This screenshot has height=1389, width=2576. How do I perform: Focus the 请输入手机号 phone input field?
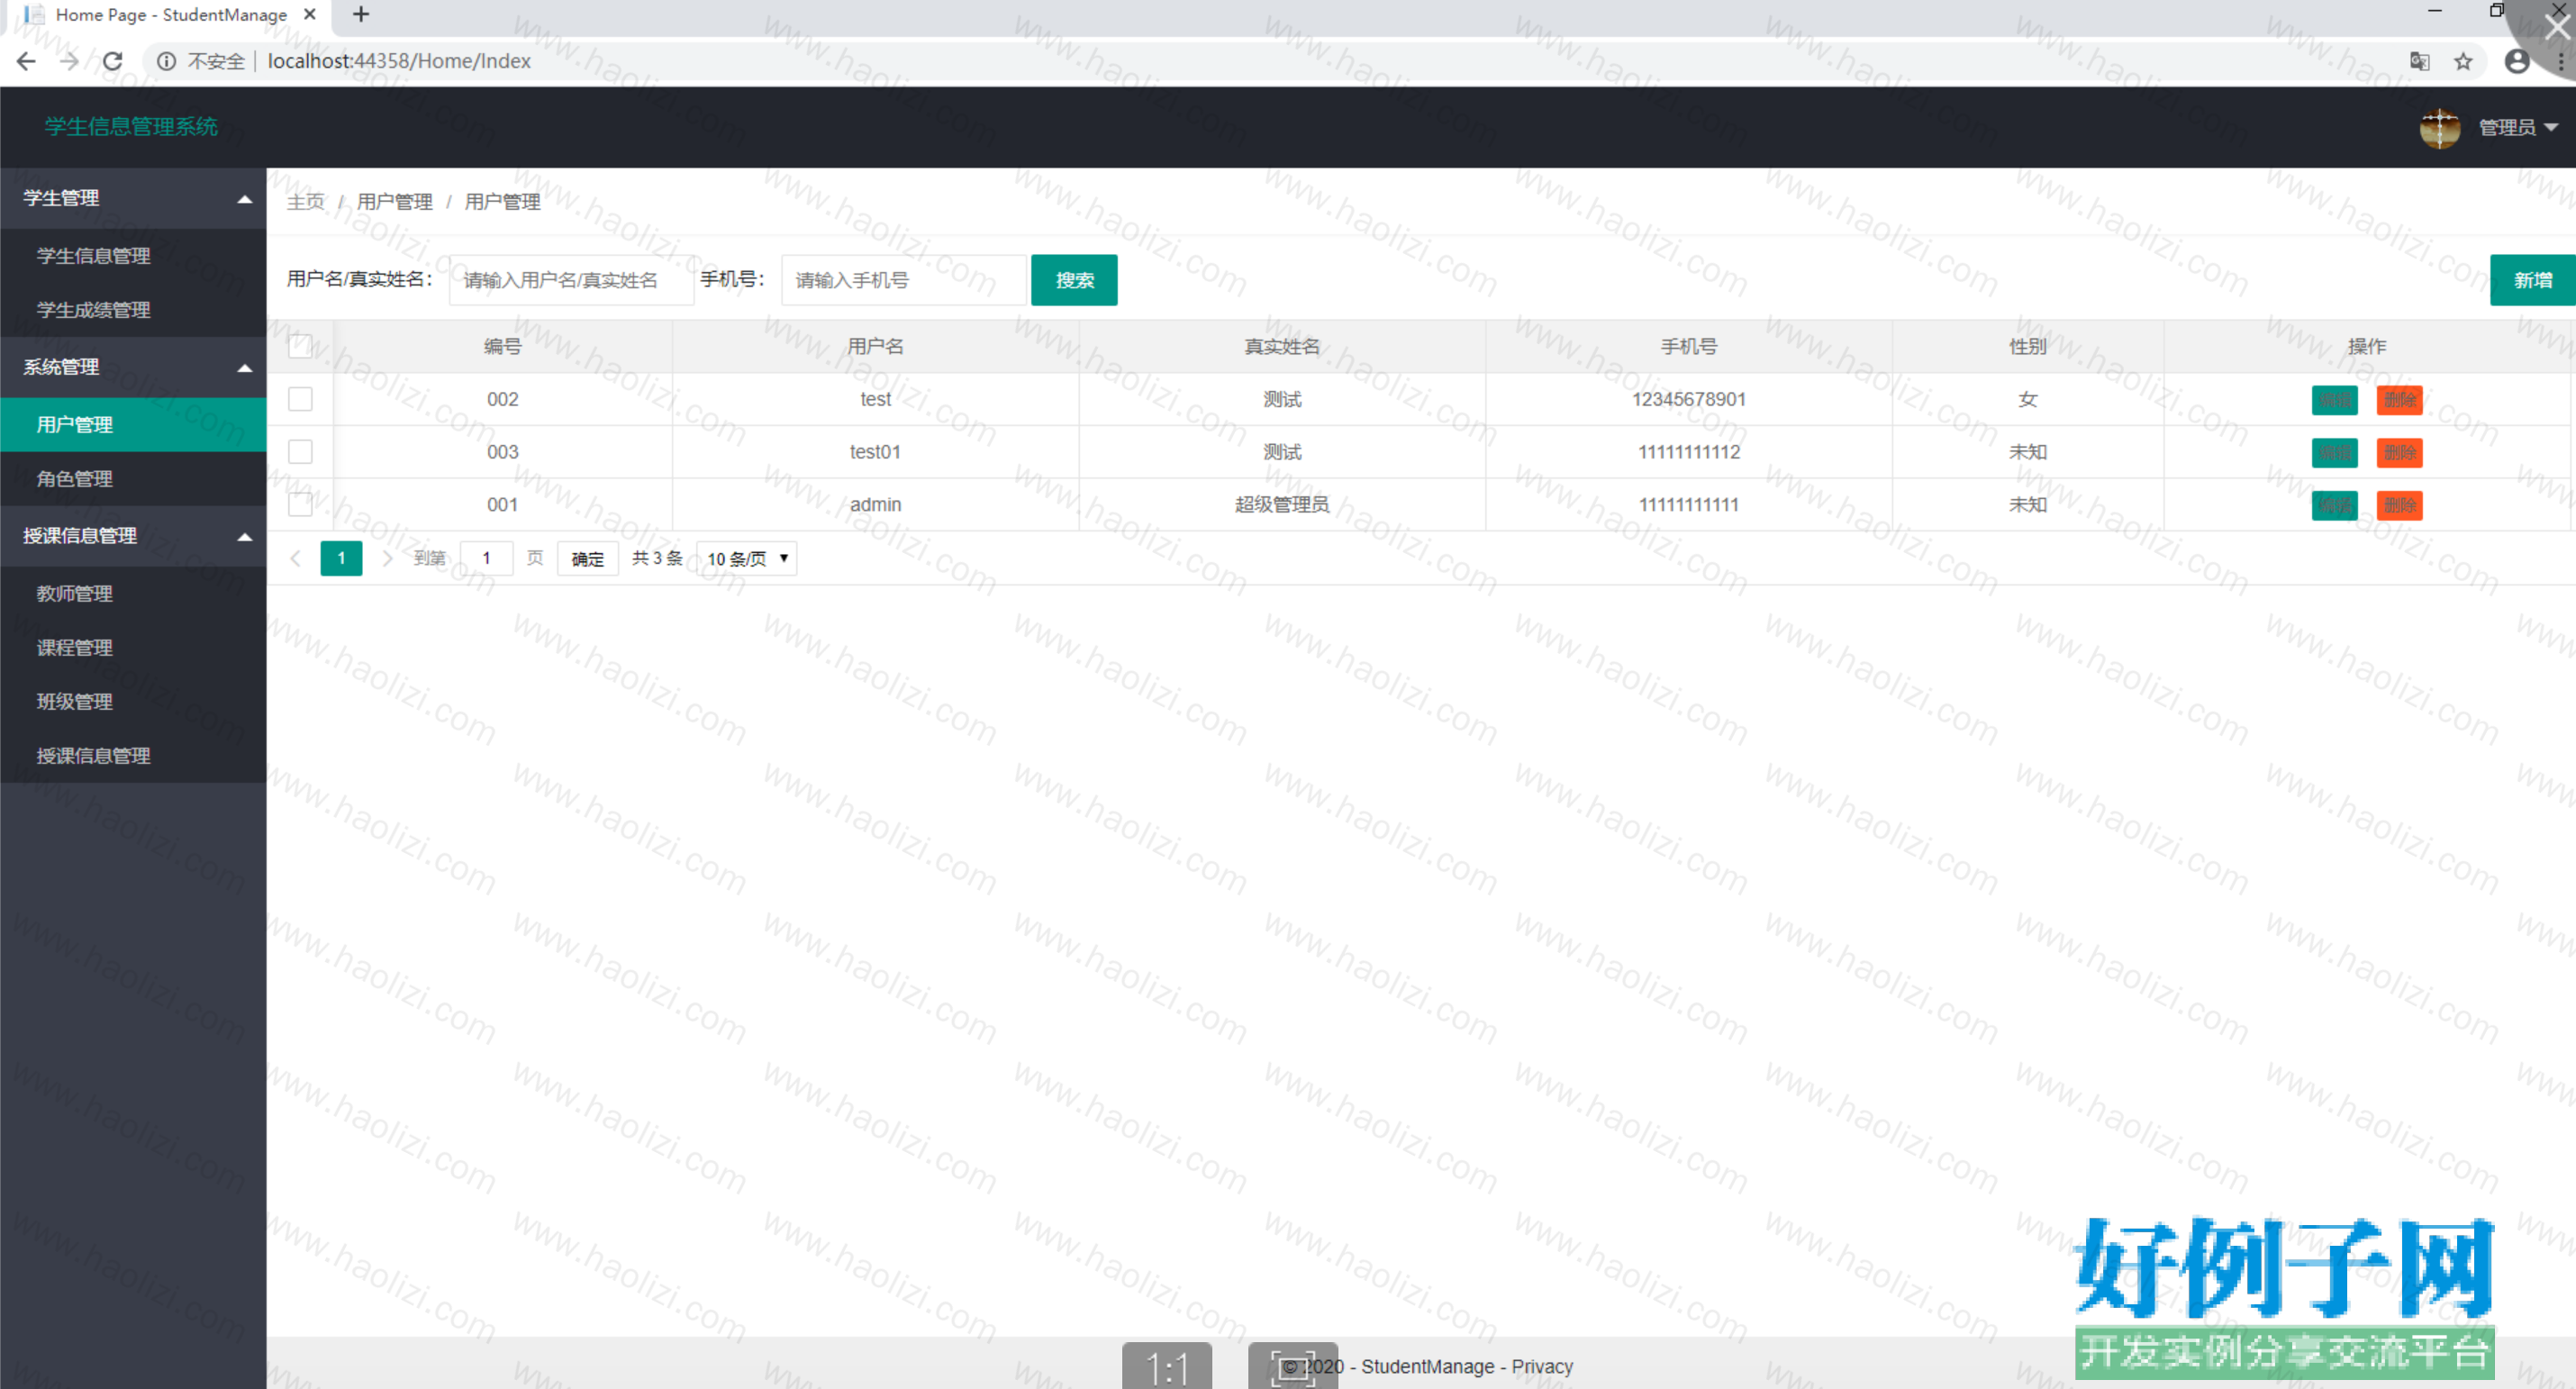(904, 280)
